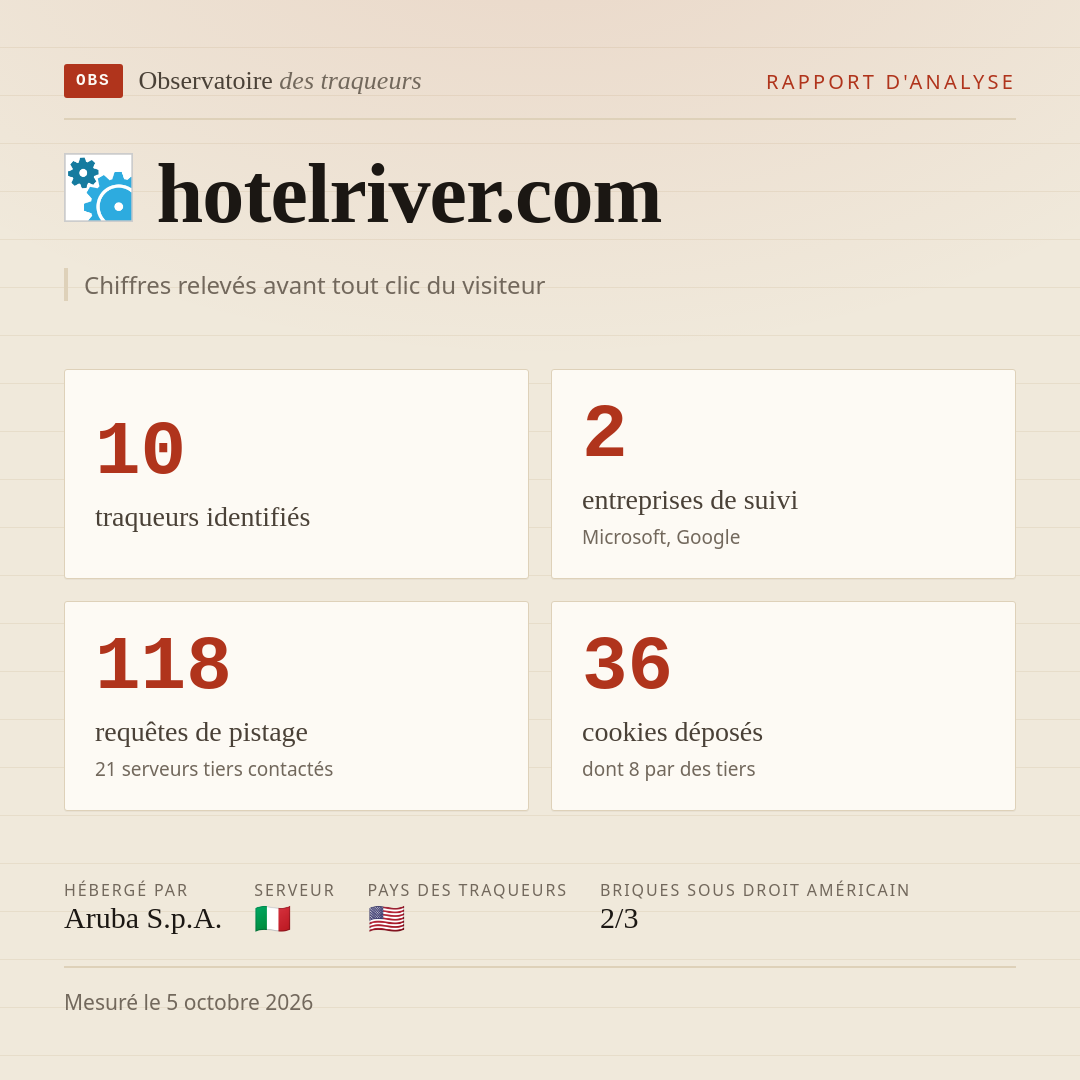This screenshot has width=1080, height=1080.
Task: Click 'Mesuré le 5 octobre 2026'
Action: click(188, 1002)
